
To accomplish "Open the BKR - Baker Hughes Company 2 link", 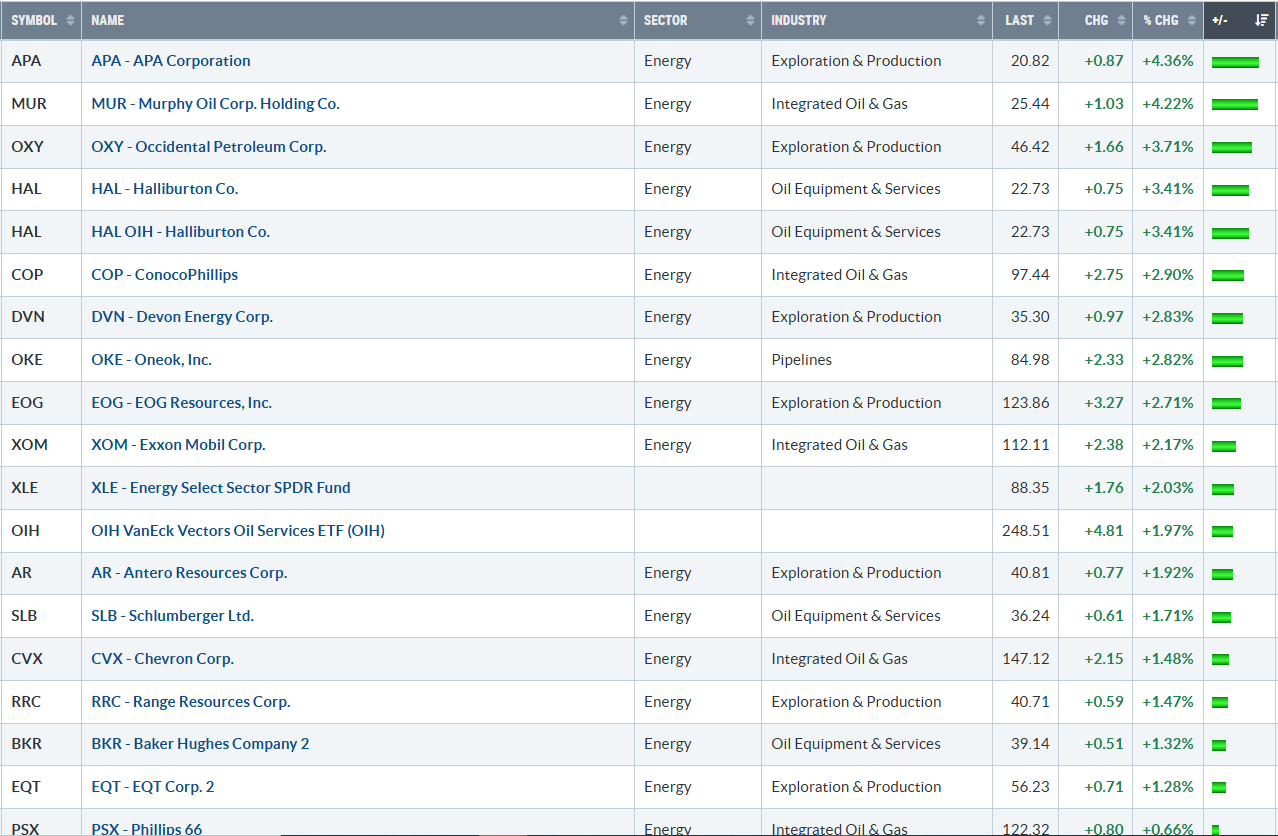I will point(200,744).
